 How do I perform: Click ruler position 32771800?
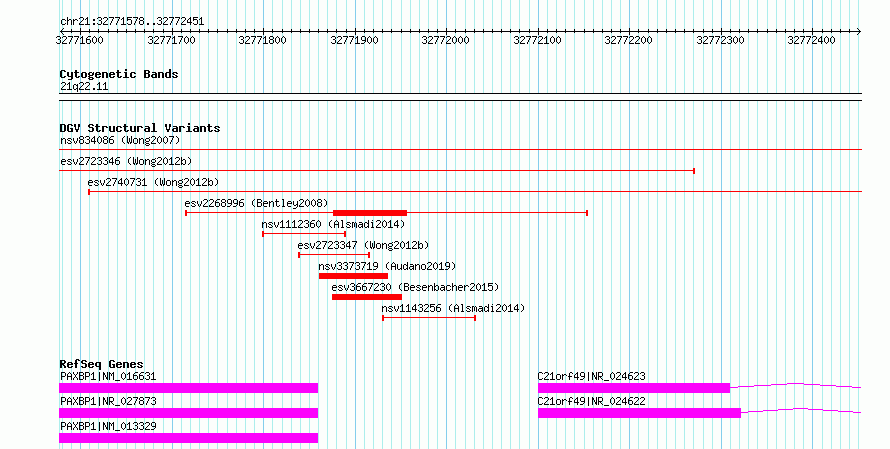tap(263, 40)
